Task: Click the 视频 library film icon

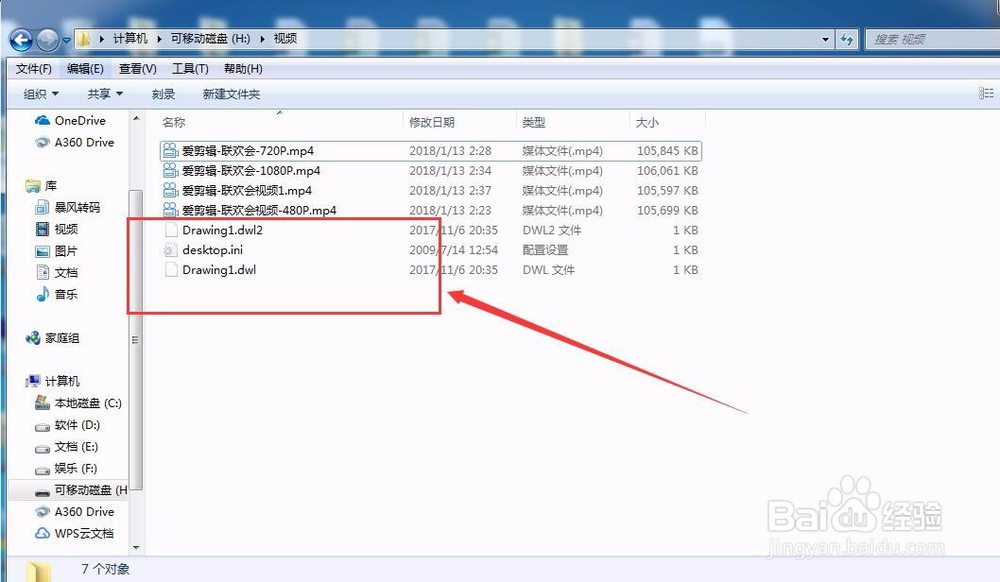Action: [x=42, y=229]
